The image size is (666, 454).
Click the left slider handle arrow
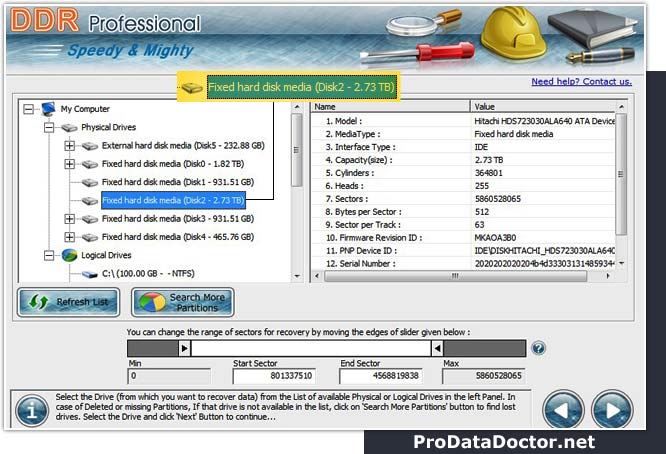pyautogui.click(x=184, y=349)
